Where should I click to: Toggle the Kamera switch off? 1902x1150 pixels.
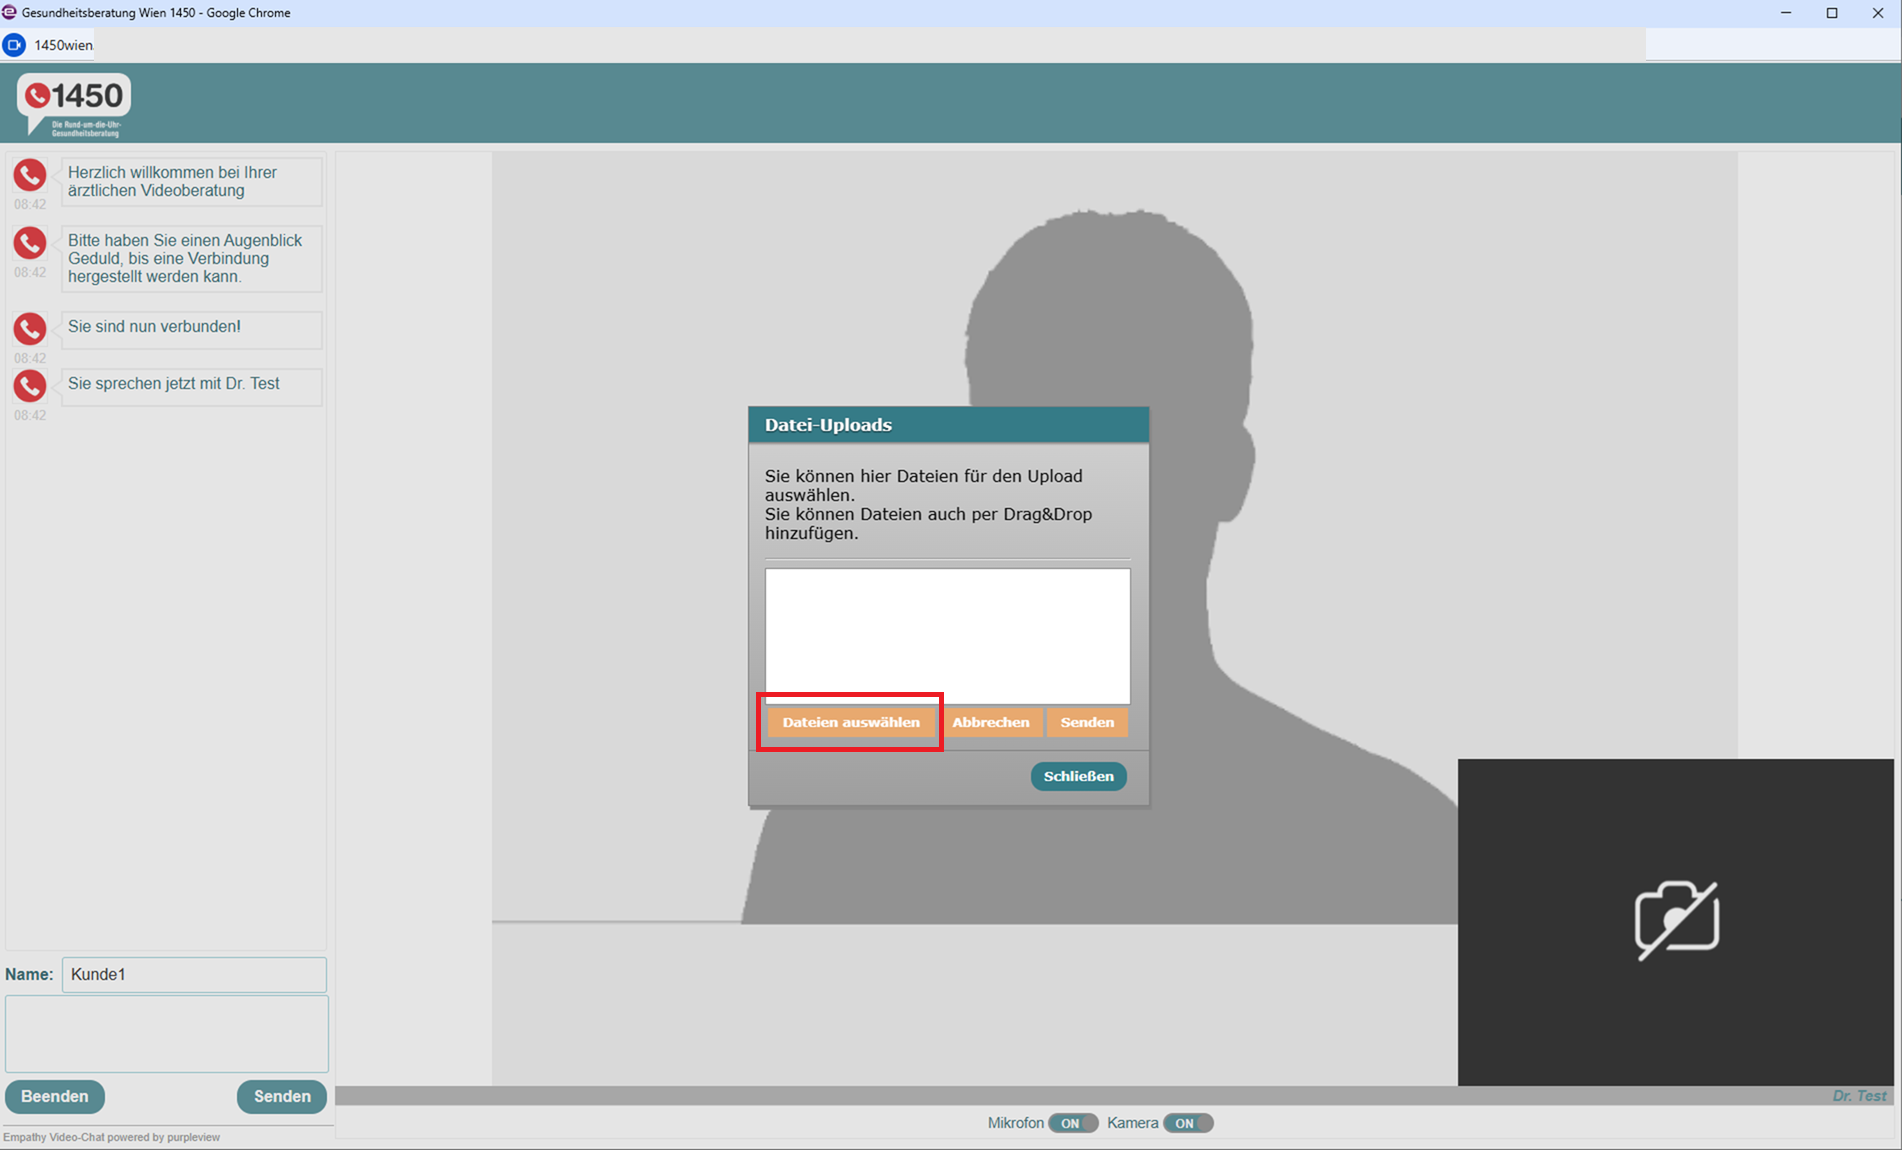(1187, 1123)
